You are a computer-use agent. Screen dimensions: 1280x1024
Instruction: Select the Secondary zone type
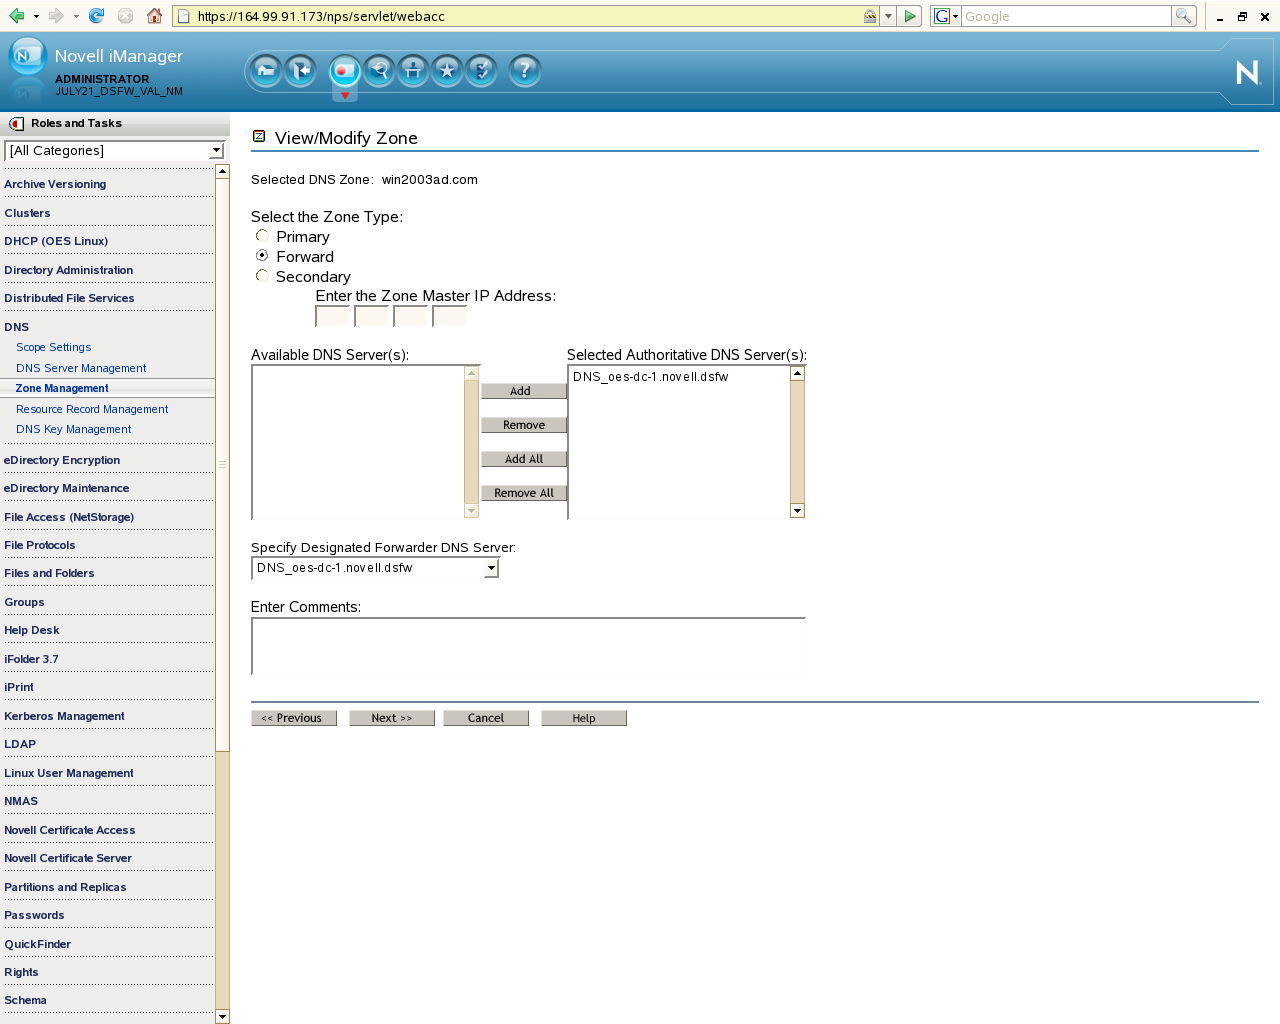[x=262, y=276]
